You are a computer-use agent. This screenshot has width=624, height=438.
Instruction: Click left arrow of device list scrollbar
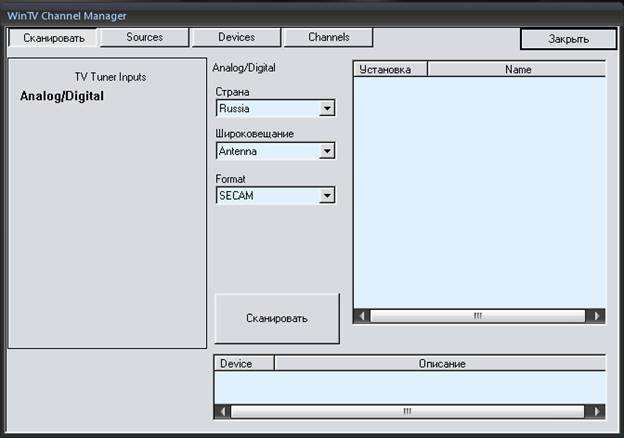click(222, 411)
